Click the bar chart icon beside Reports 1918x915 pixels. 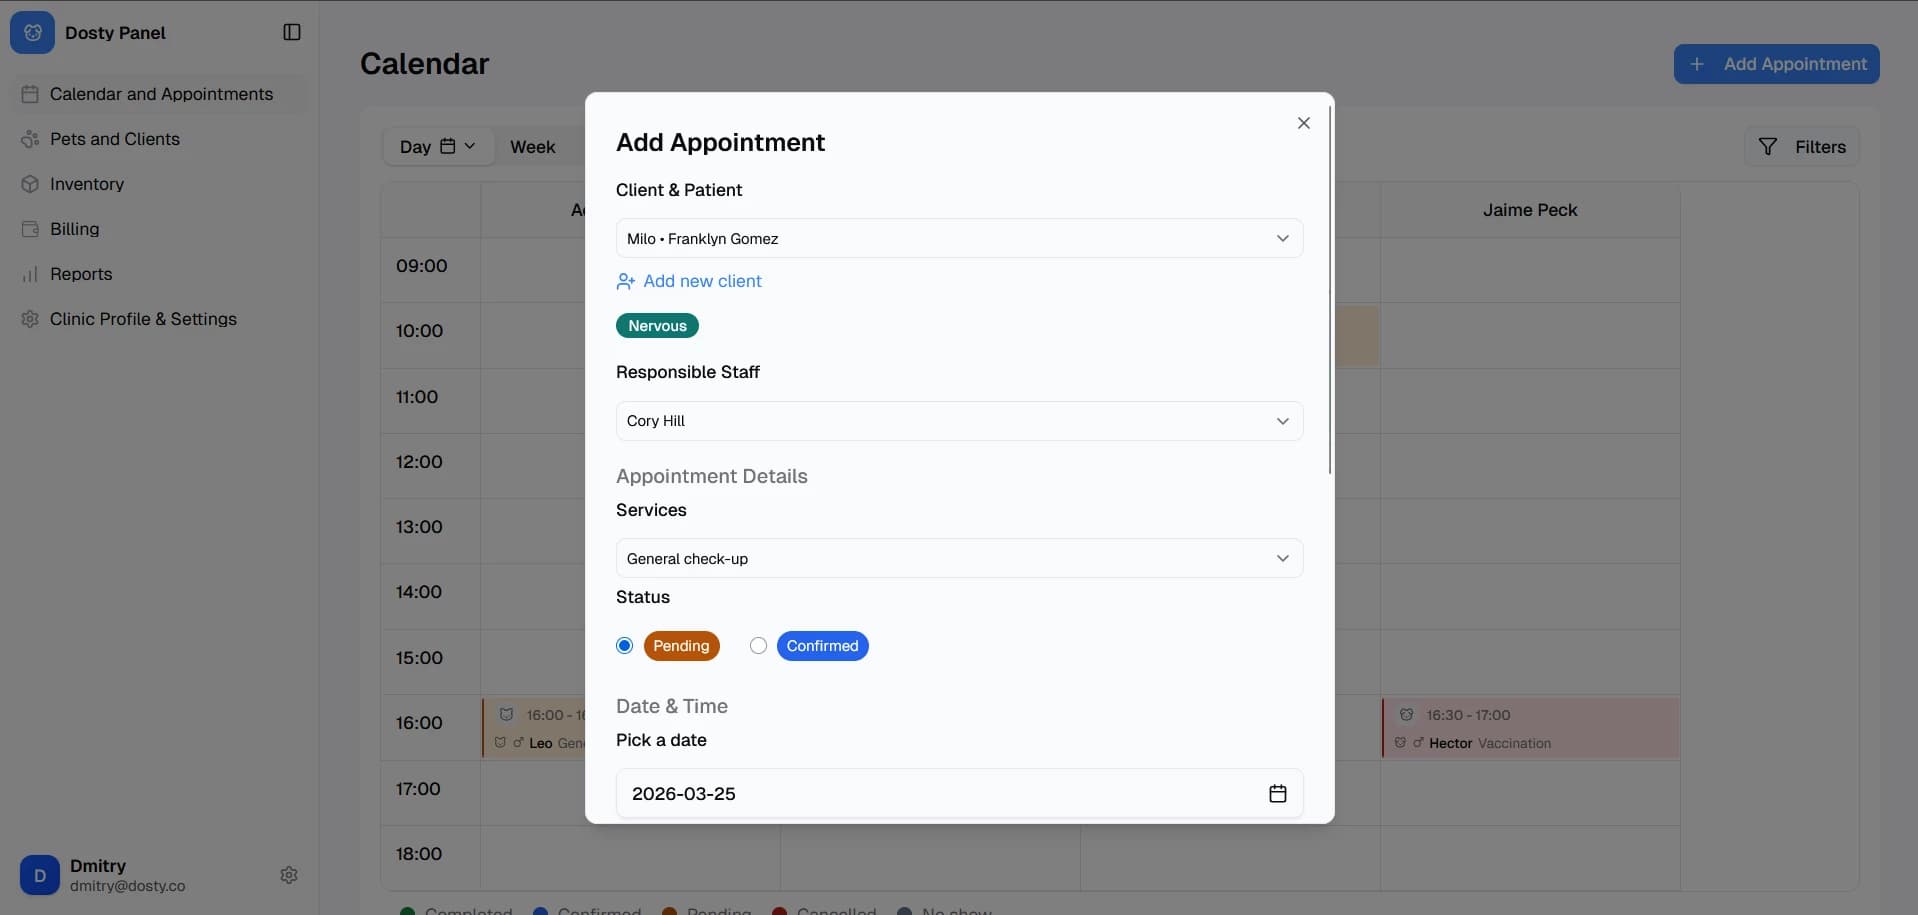(x=30, y=274)
